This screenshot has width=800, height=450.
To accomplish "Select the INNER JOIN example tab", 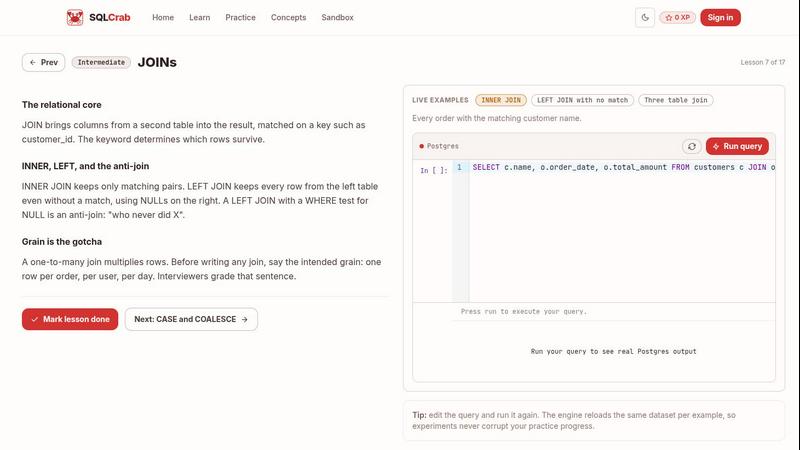I will coord(501,100).
